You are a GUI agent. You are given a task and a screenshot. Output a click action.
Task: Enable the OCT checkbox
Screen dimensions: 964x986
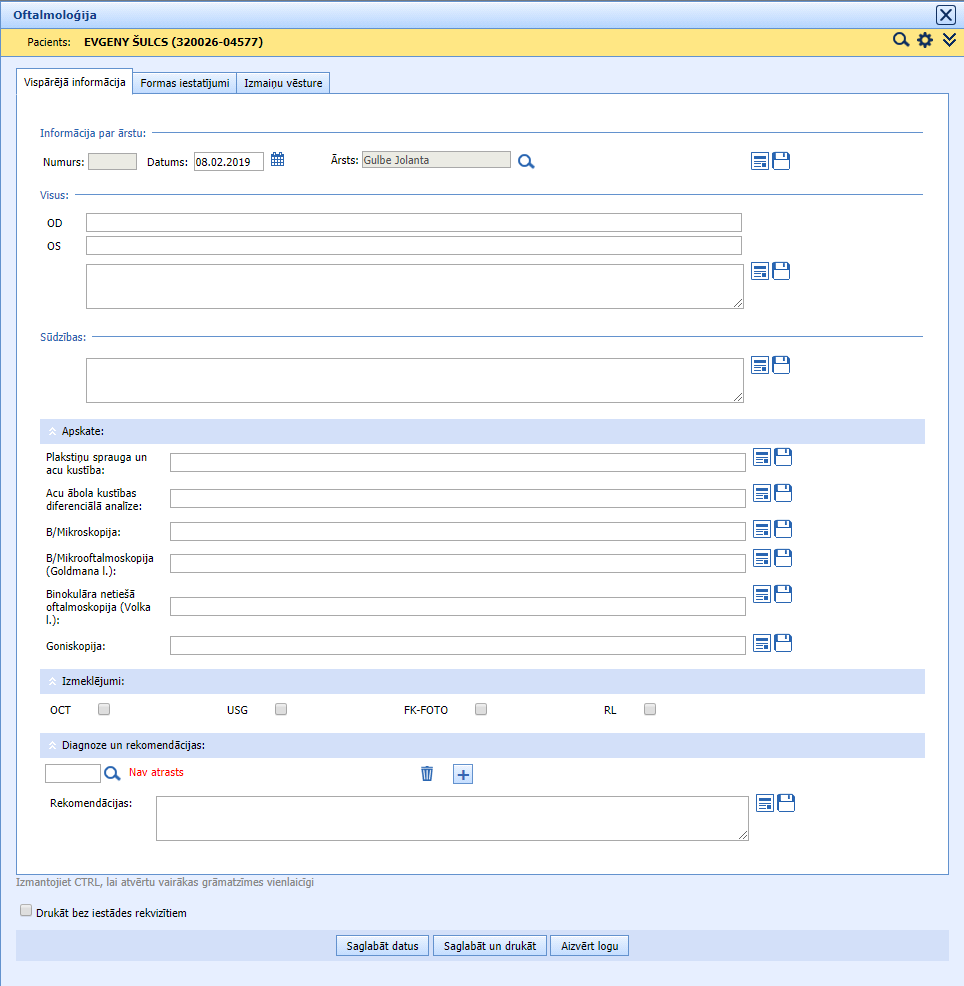click(x=104, y=709)
